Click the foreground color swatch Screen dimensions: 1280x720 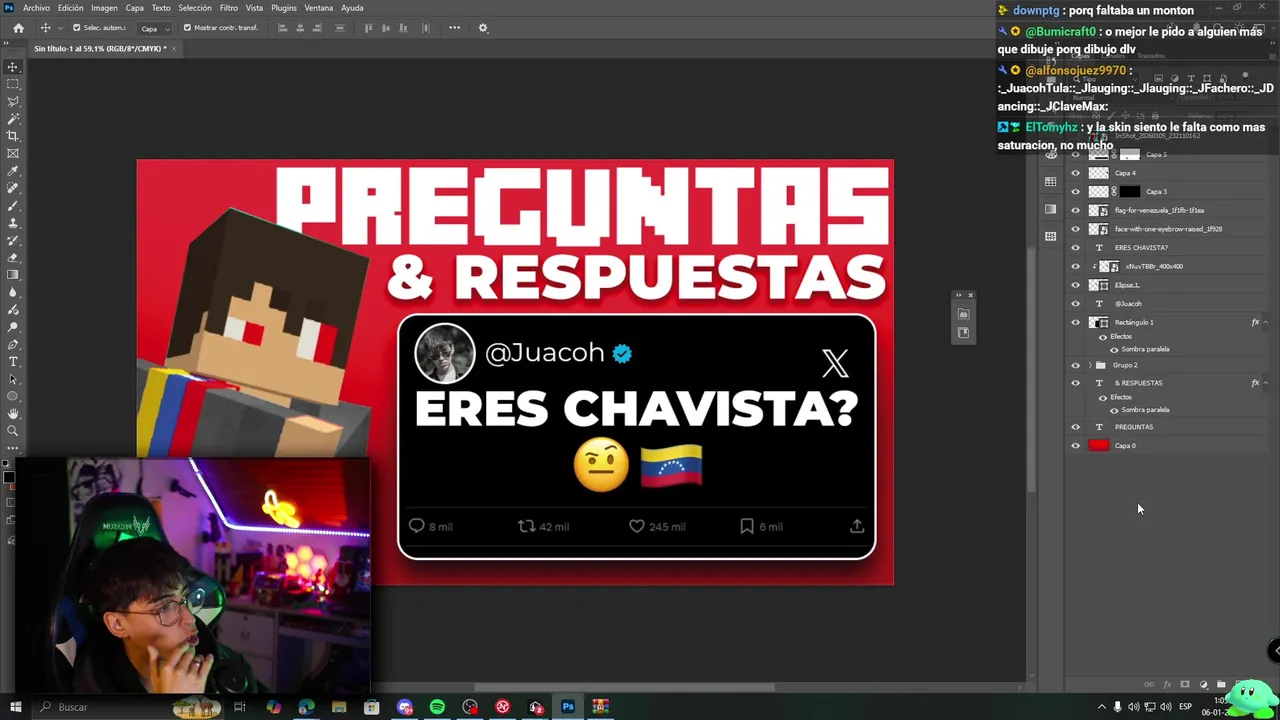(9, 477)
